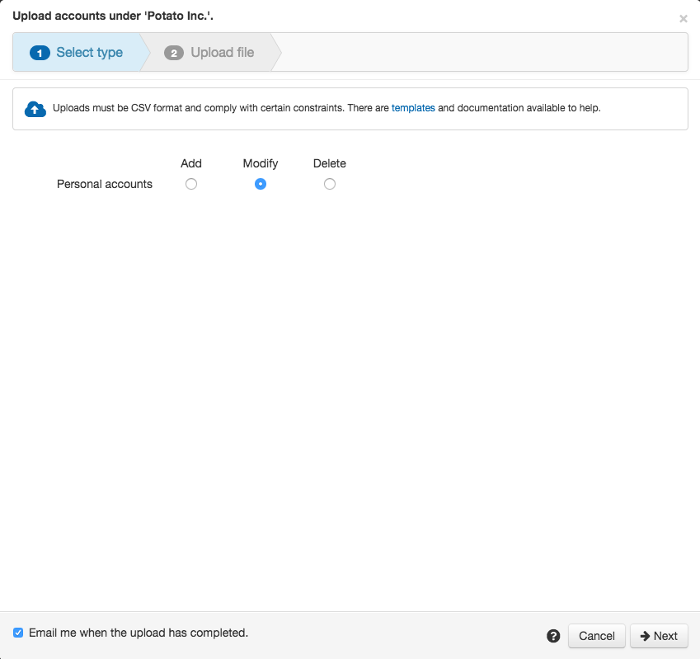Choose the Modify radio for Personal accounts

point(260,184)
